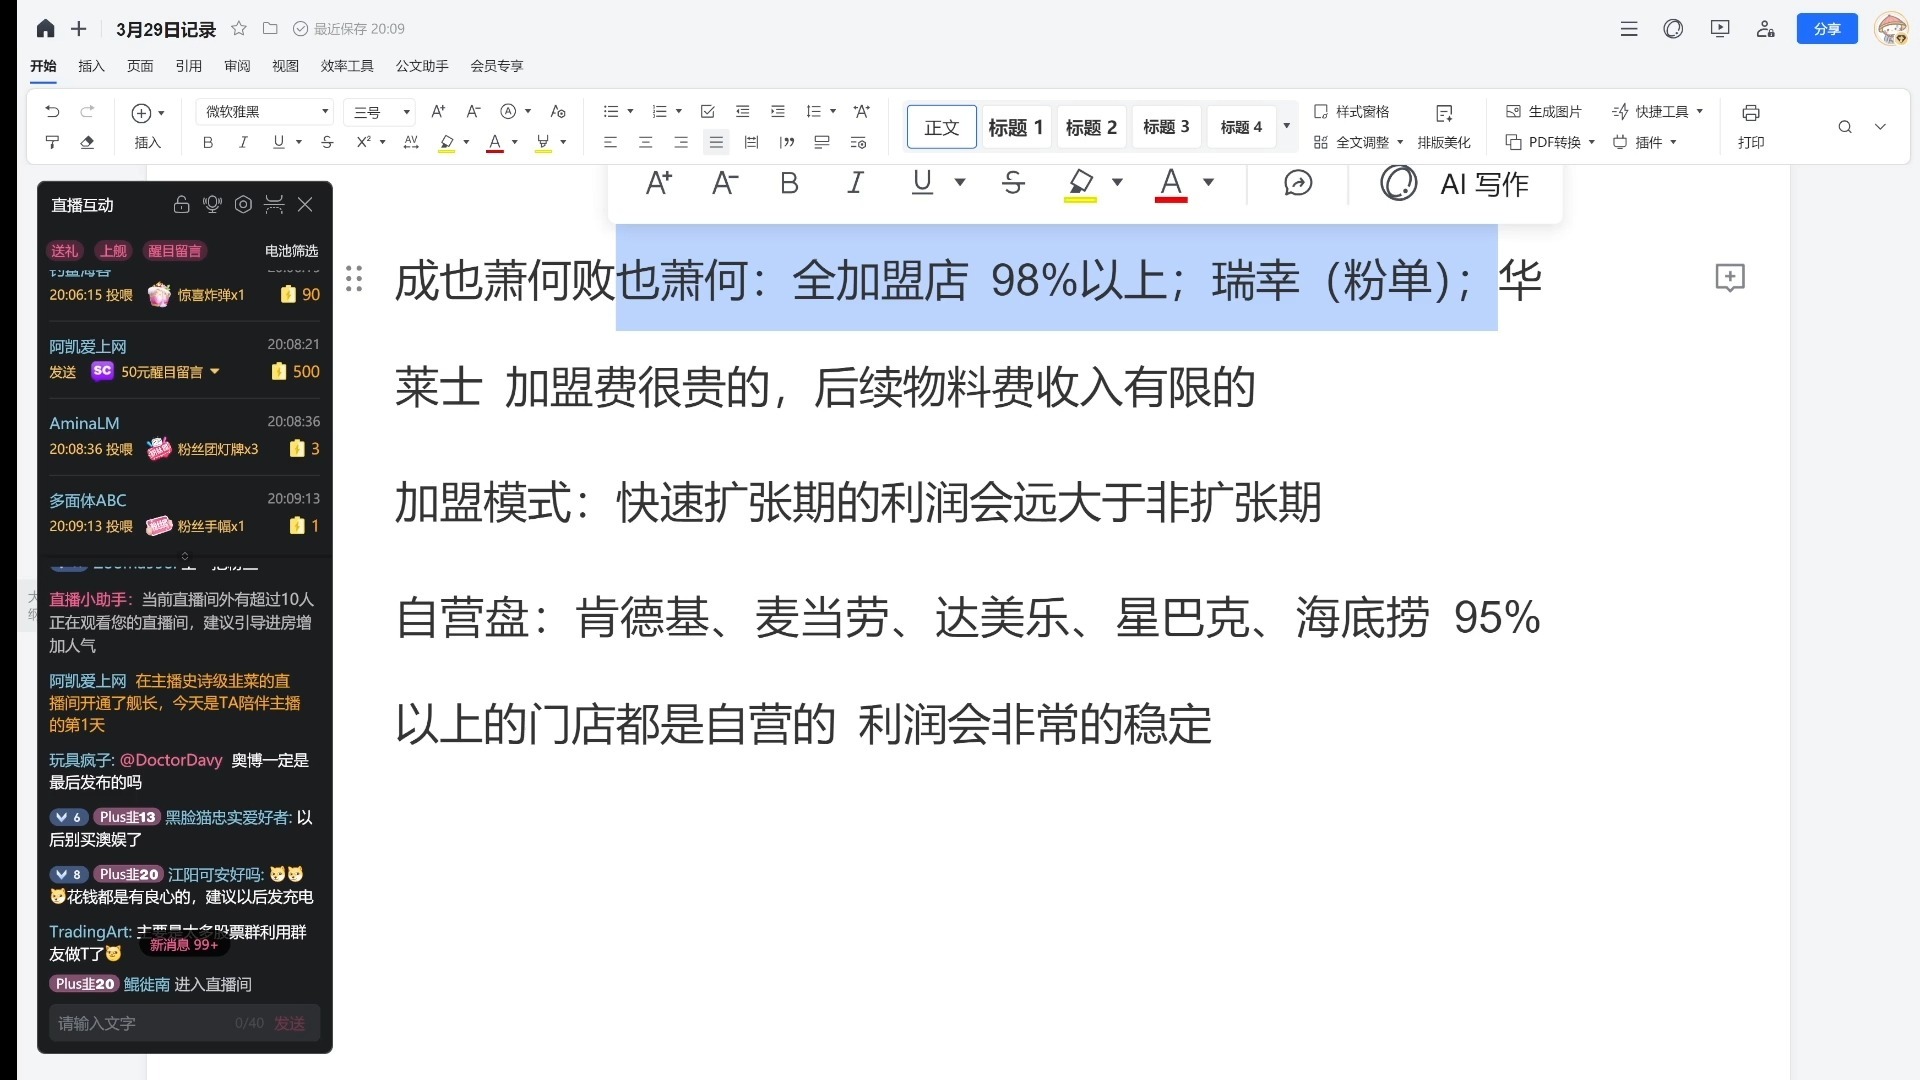Click the search magnifier icon in ribbon
The width and height of the screenshot is (1920, 1080).
coord(1844,127)
